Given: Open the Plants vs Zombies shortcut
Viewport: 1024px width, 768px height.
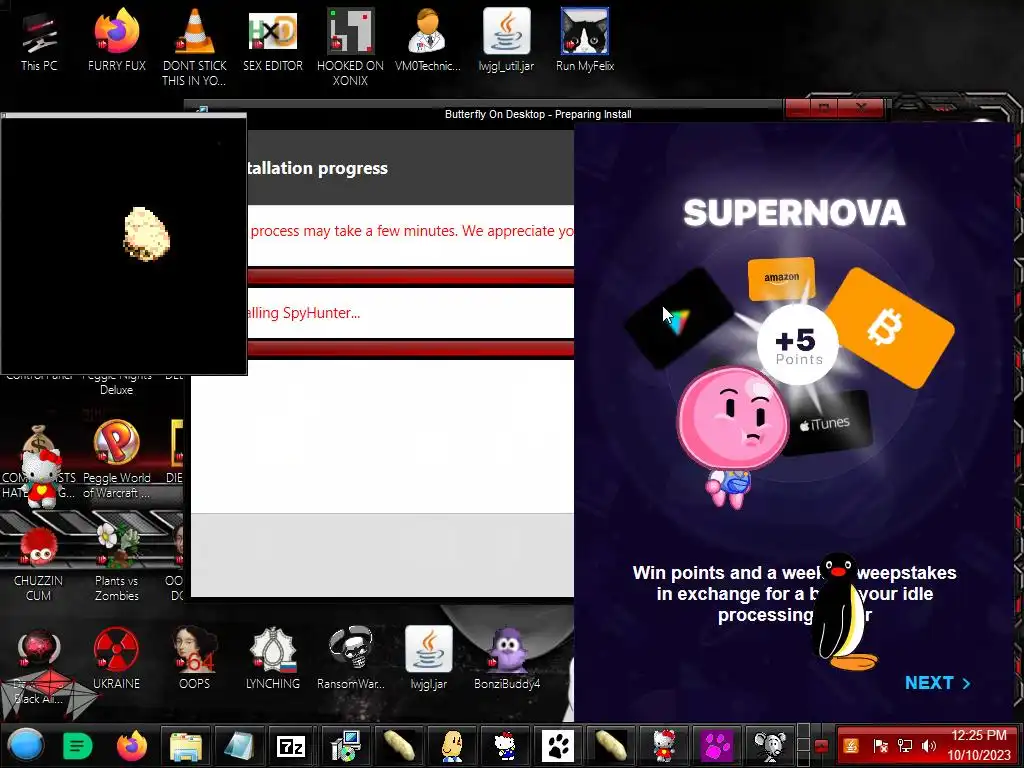Looking at the screenshot, I should click(x=116, y=563).
